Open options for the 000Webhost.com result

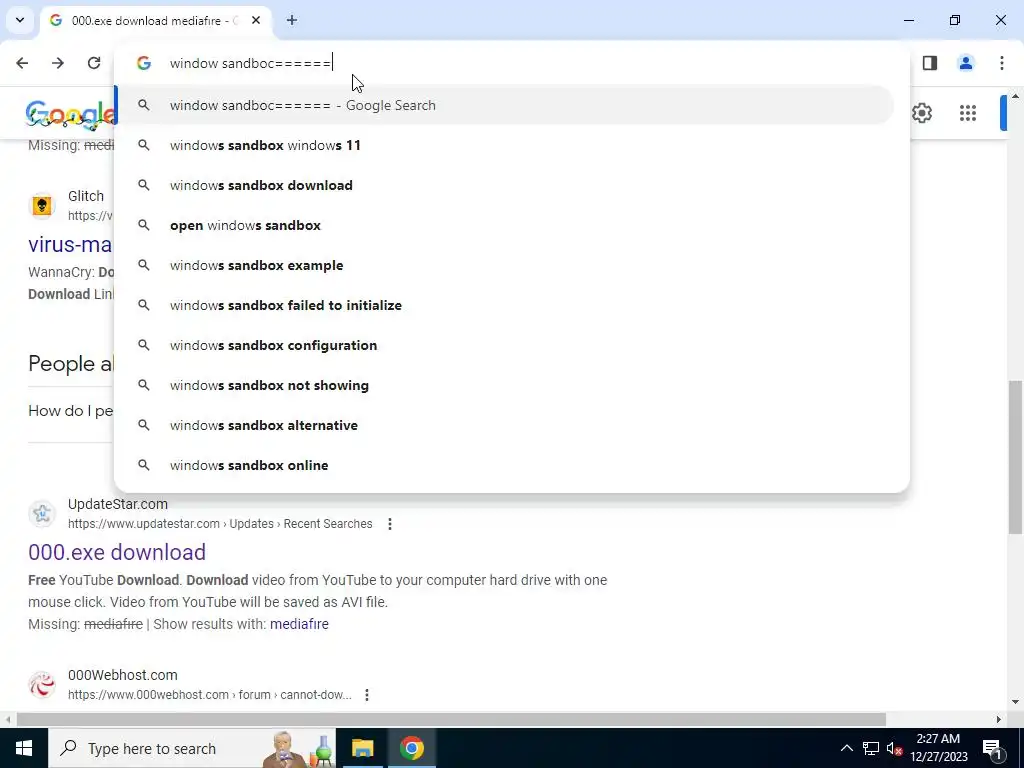367,695
